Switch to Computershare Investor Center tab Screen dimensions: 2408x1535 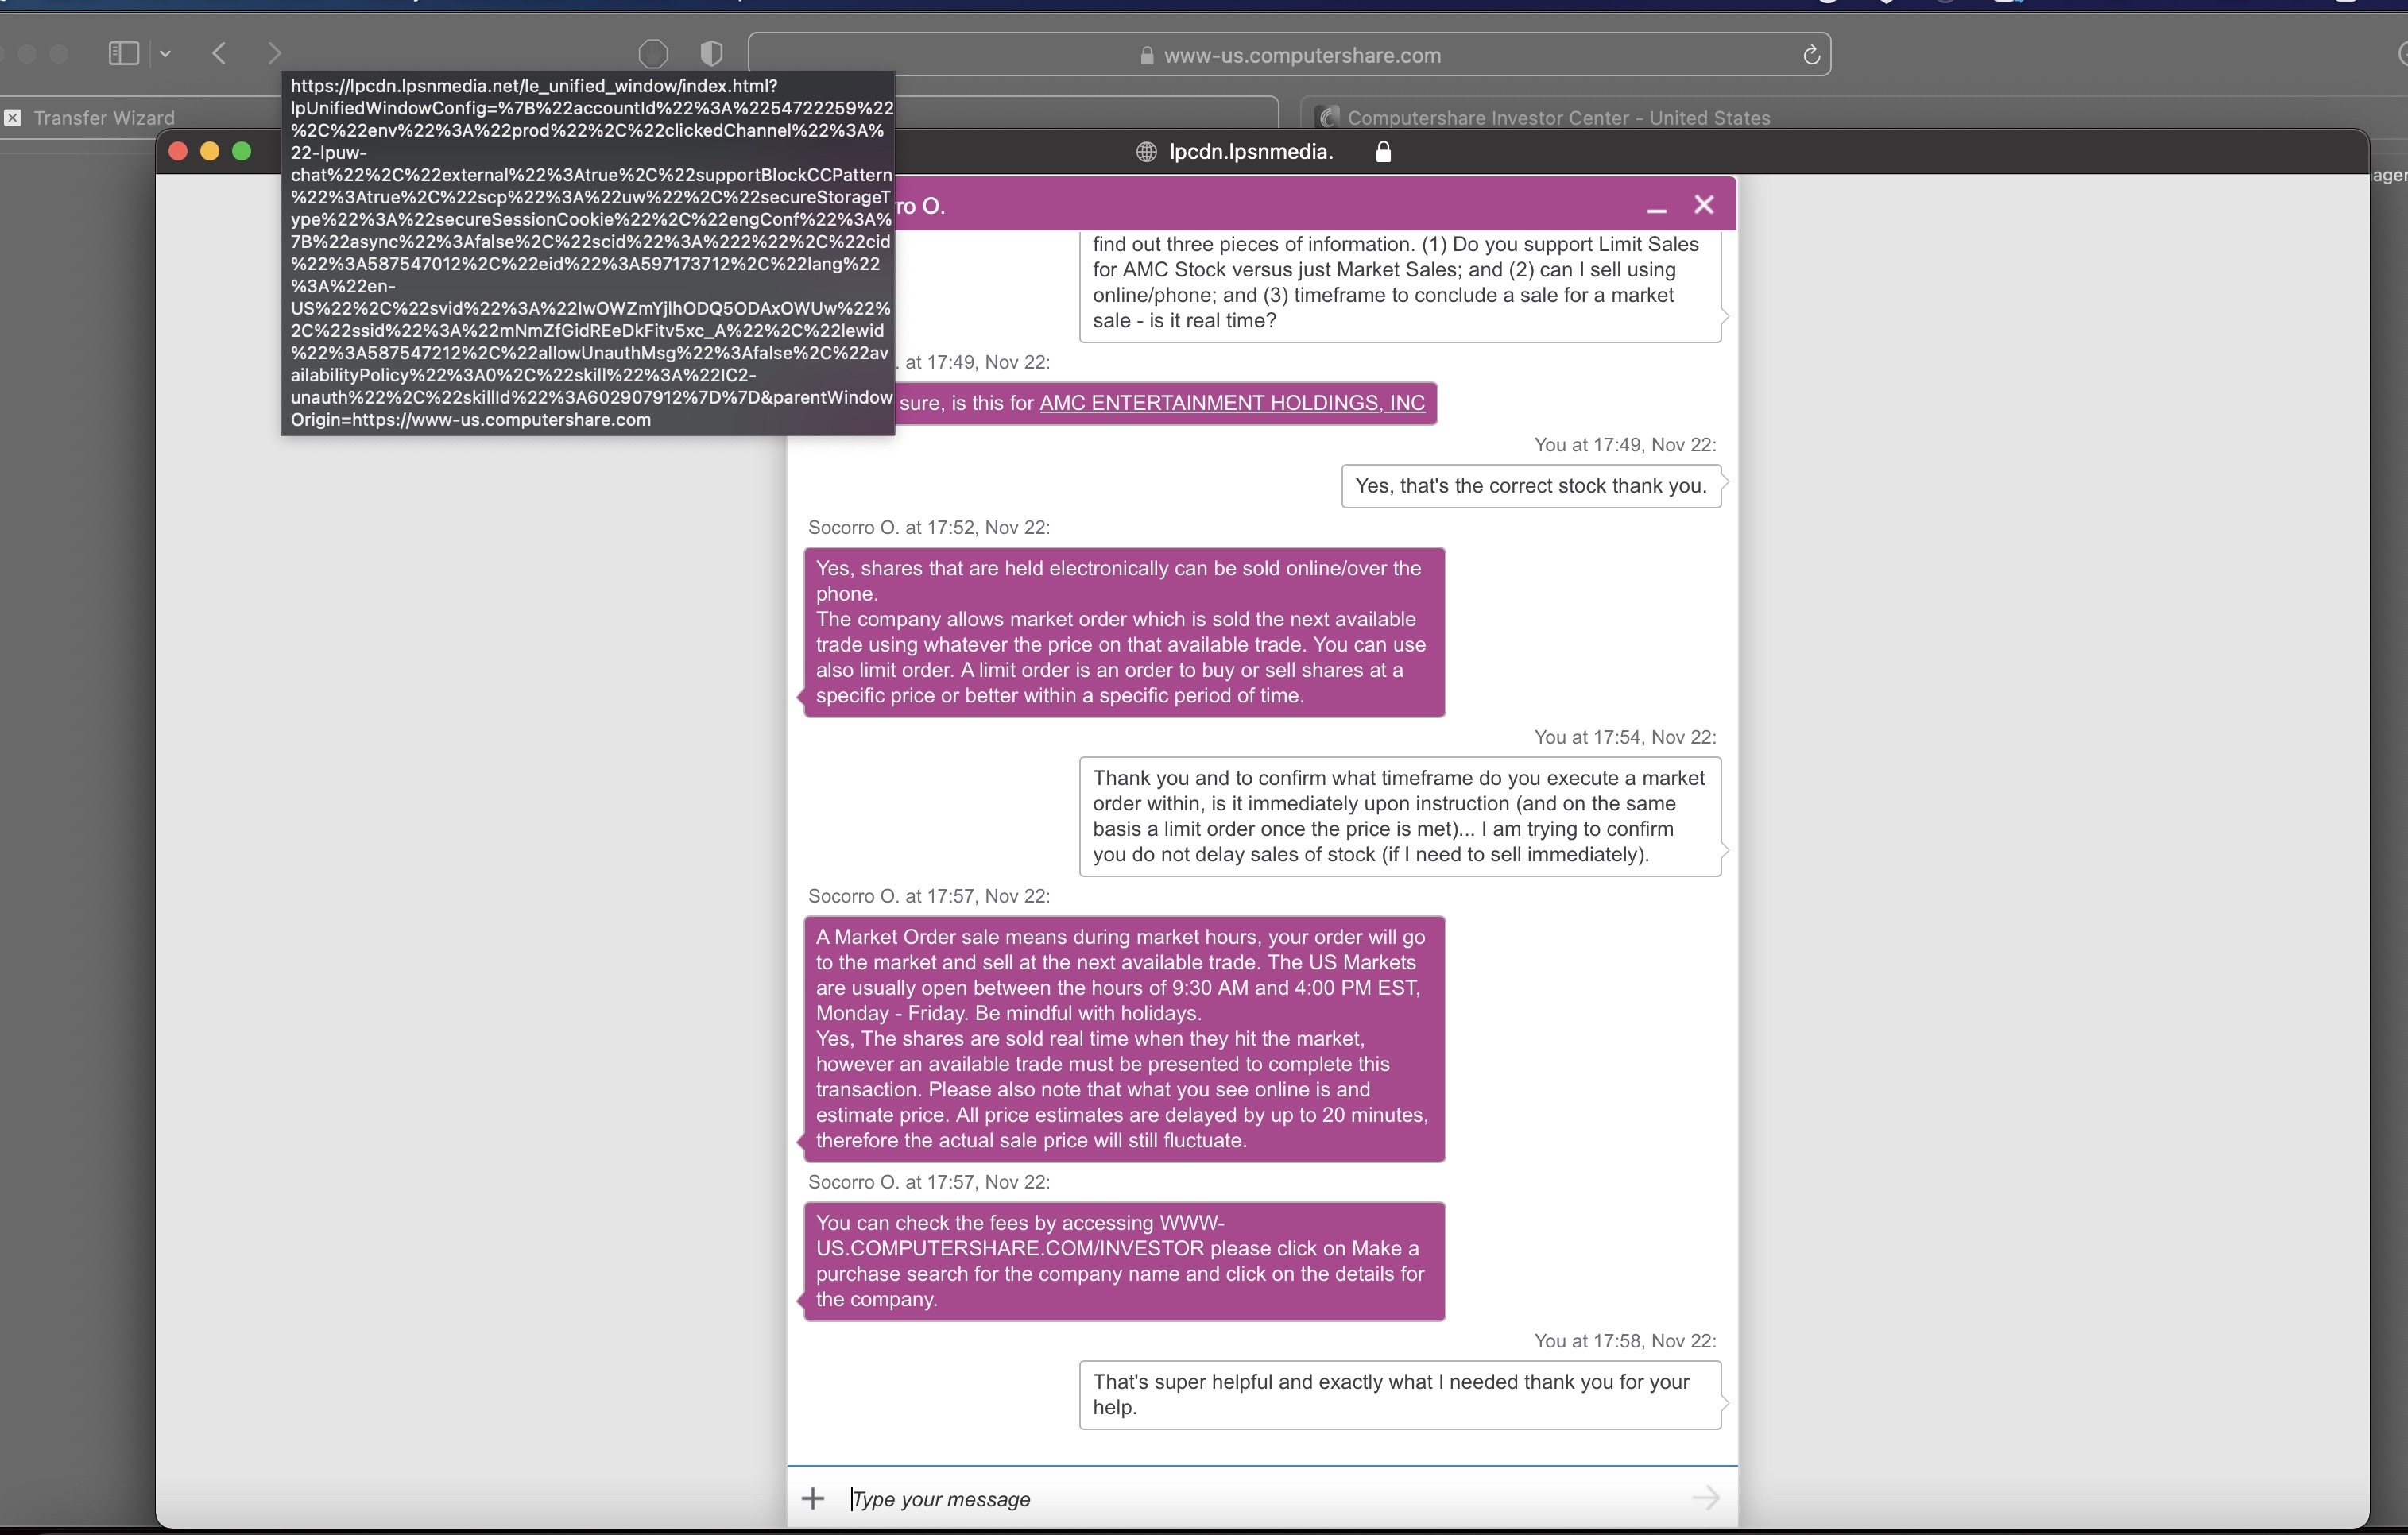tap(1557, 118)
